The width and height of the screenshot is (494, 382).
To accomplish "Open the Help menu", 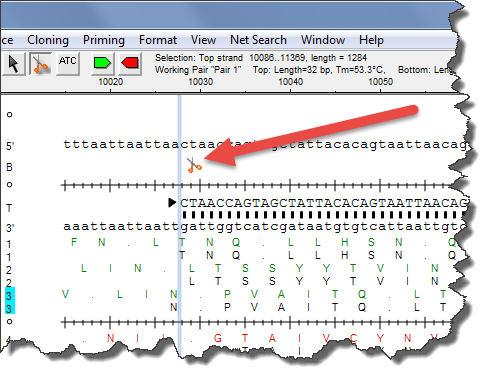I will coord(371,40).
